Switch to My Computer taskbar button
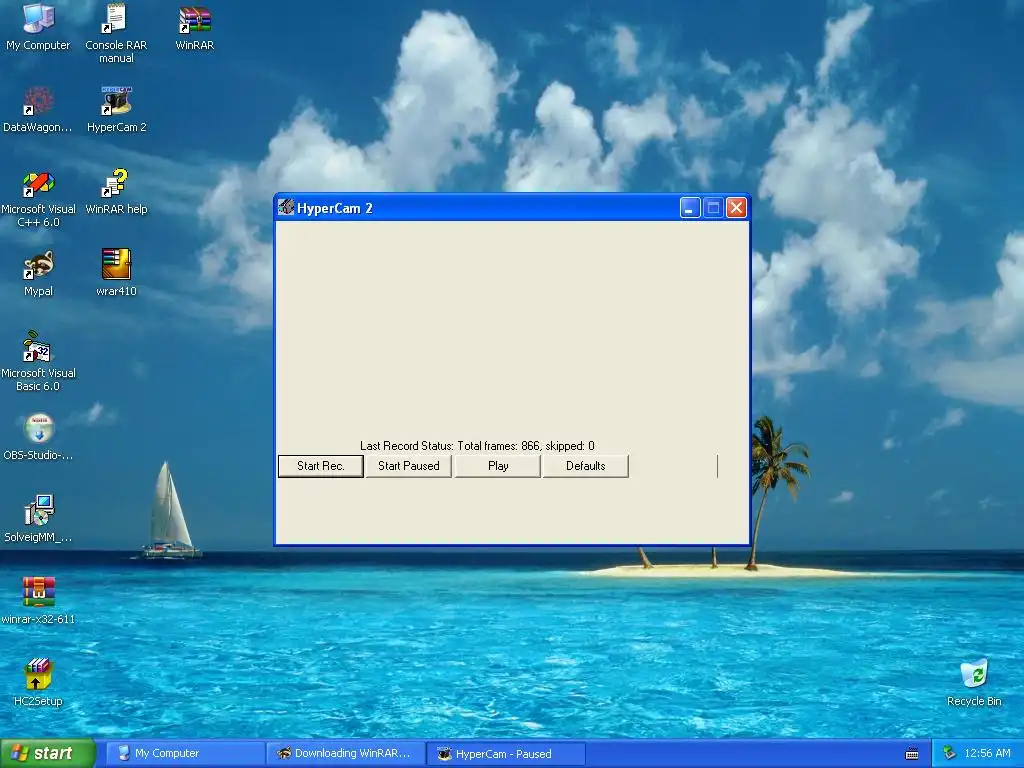The width and height of the screenshot is (1024, 768). (x=185, y=754)
